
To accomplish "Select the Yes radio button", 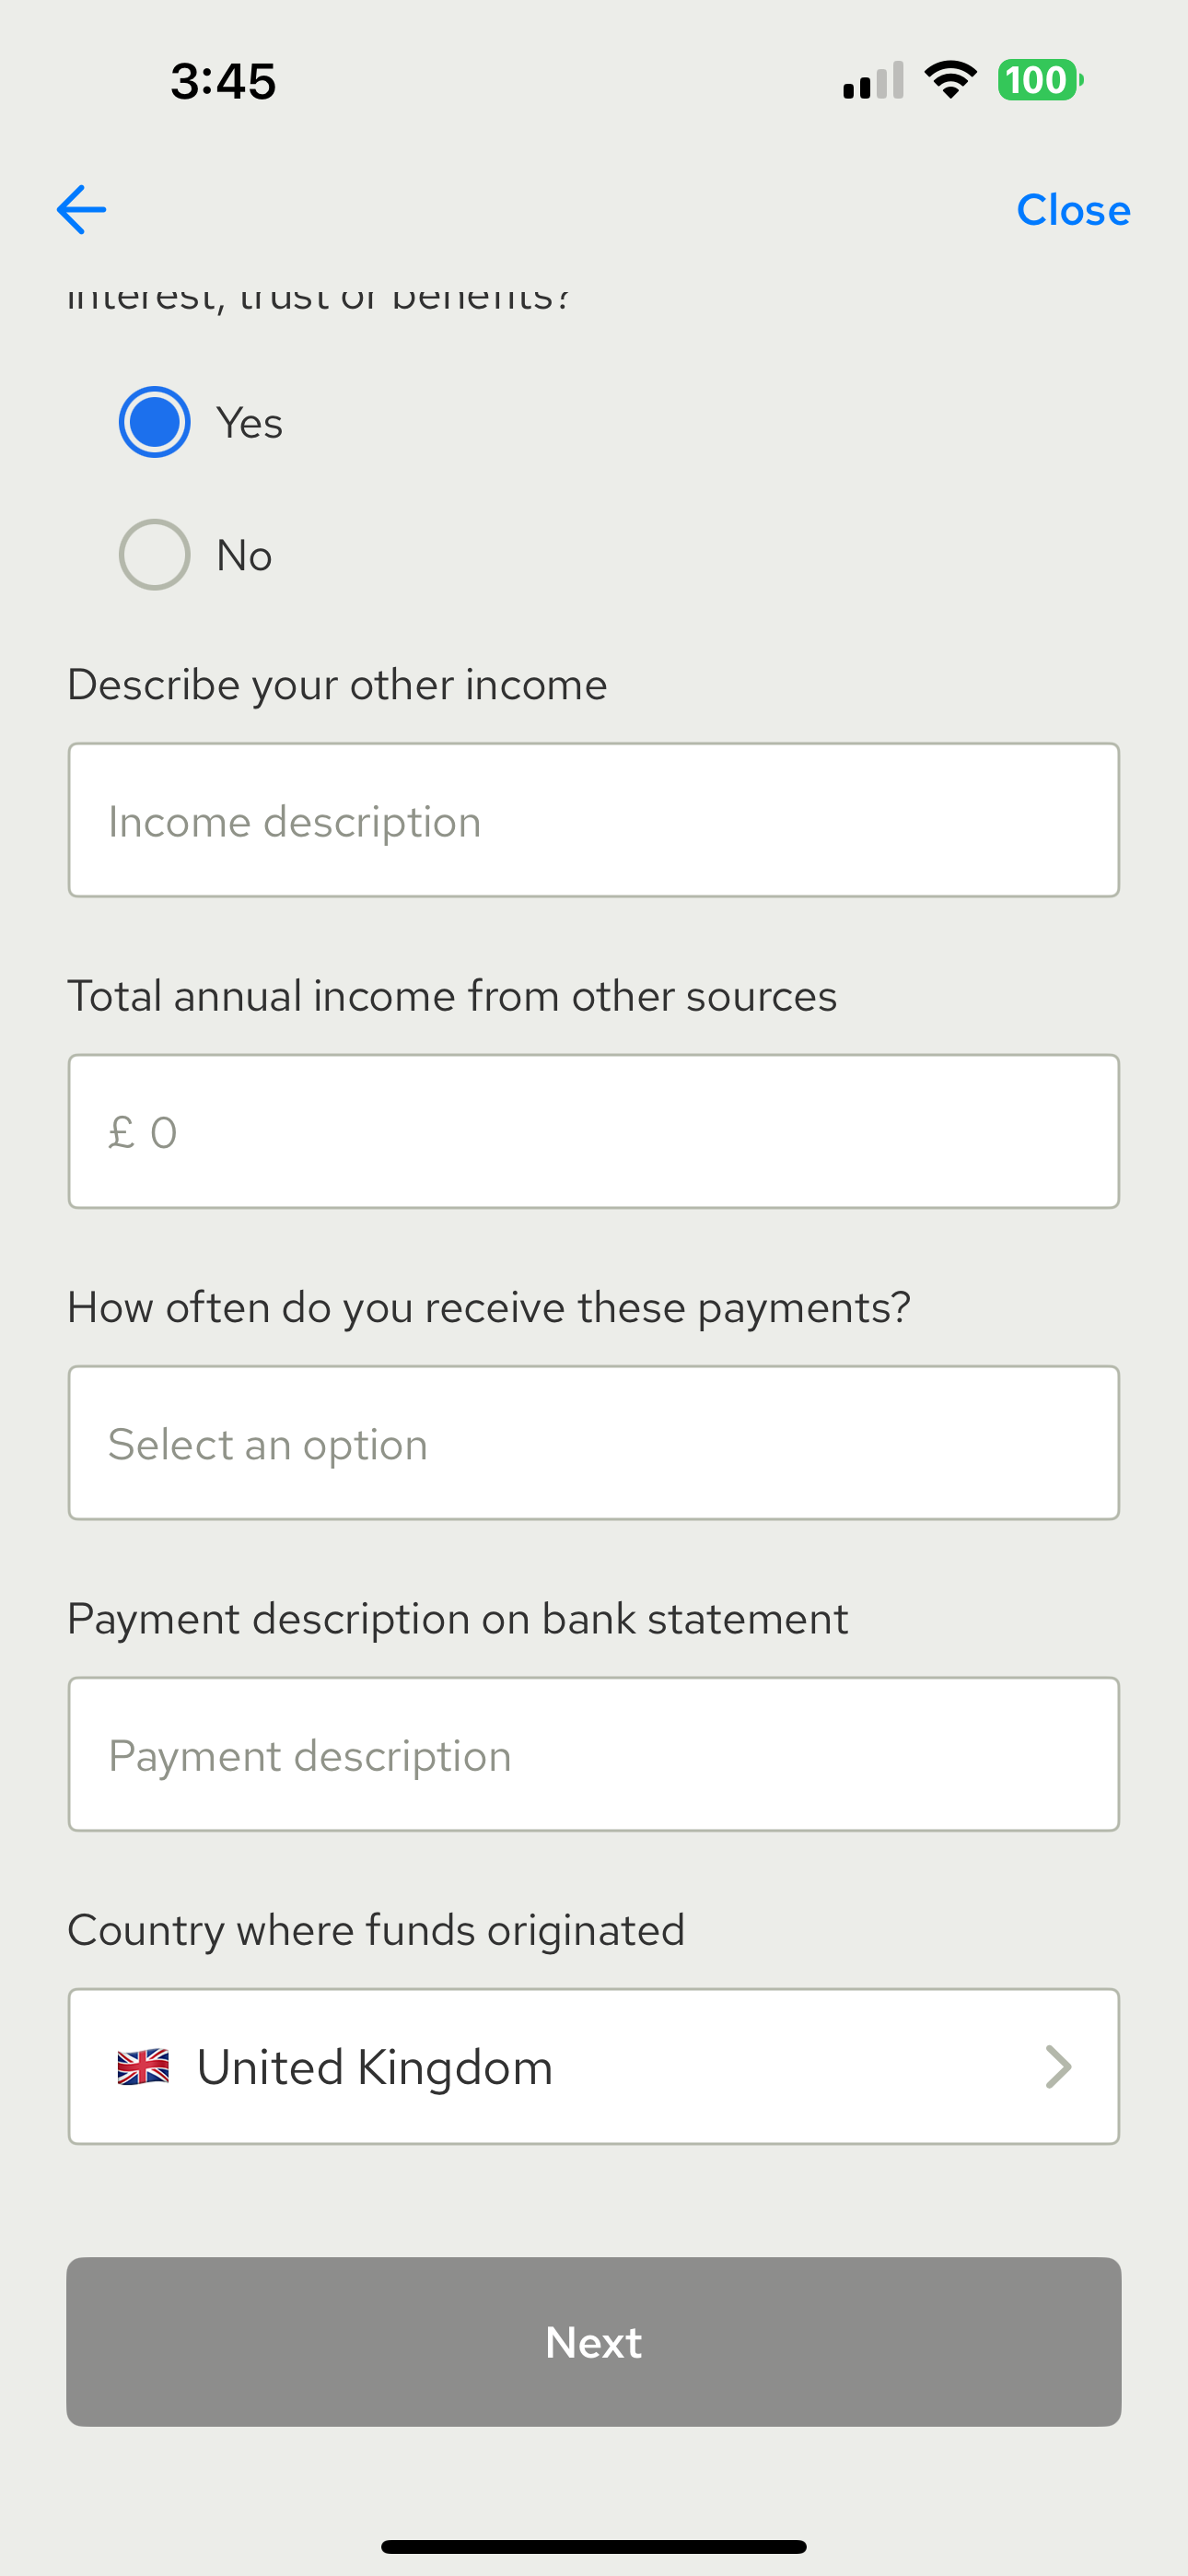I will pos(155,422).
